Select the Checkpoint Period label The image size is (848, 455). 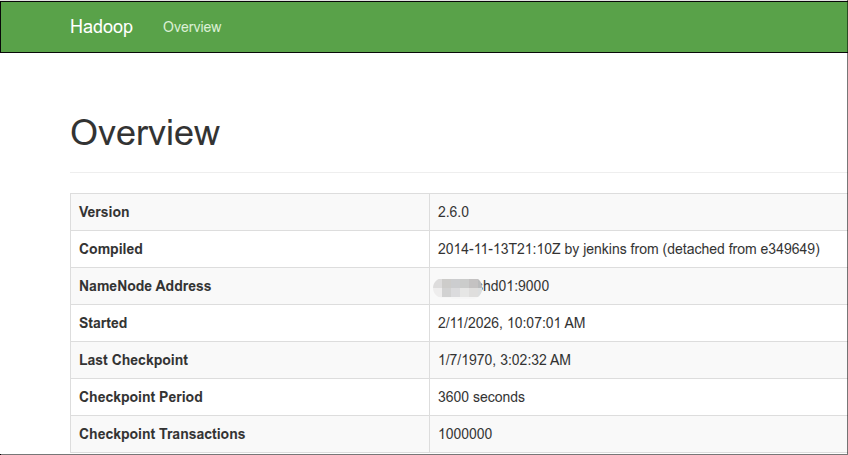point(140,397)
